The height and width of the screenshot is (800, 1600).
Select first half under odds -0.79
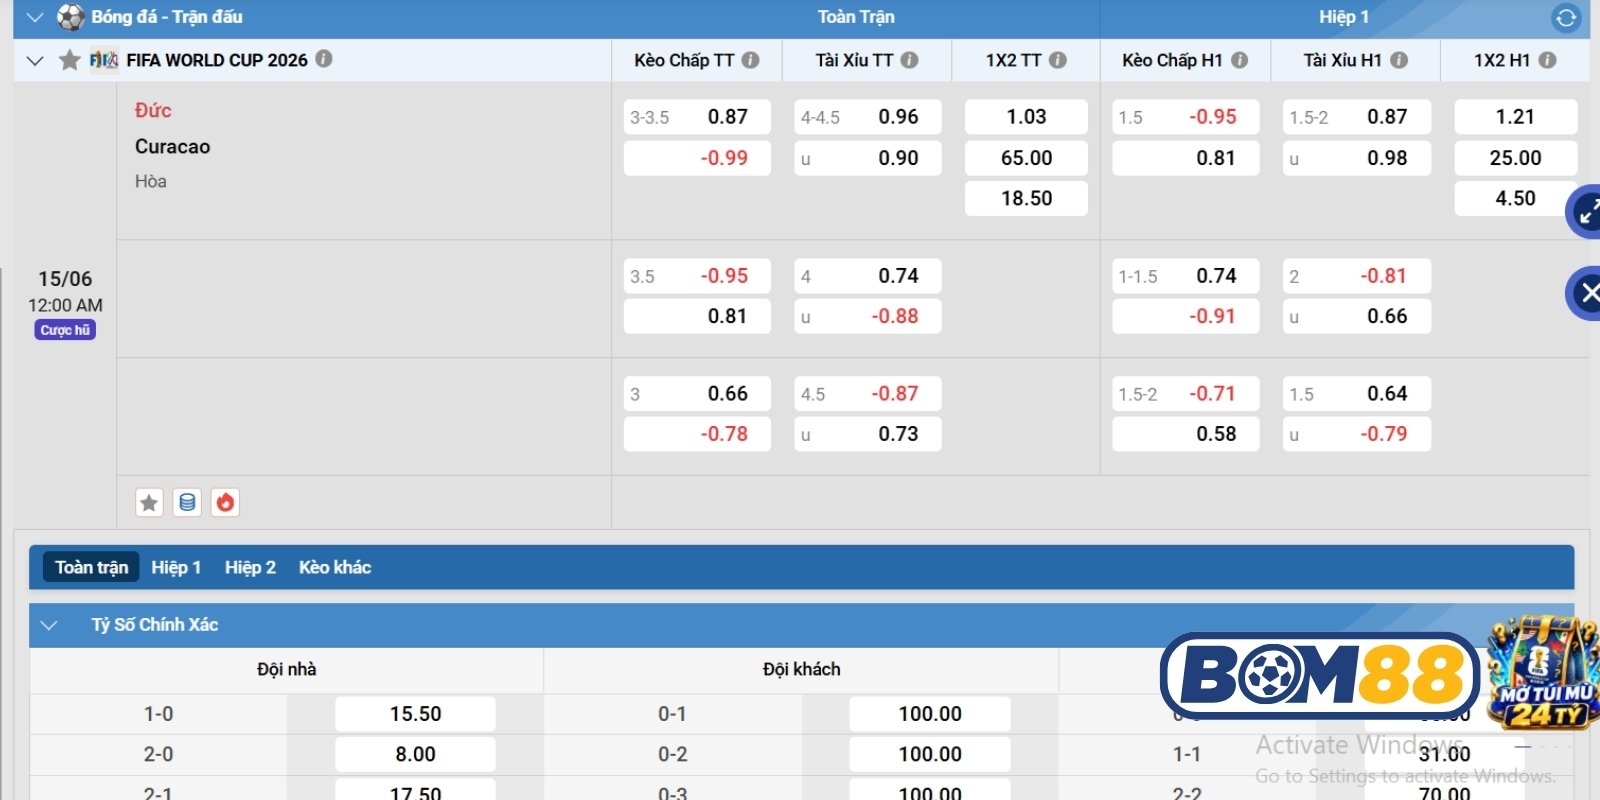(x=1357, y=434)
